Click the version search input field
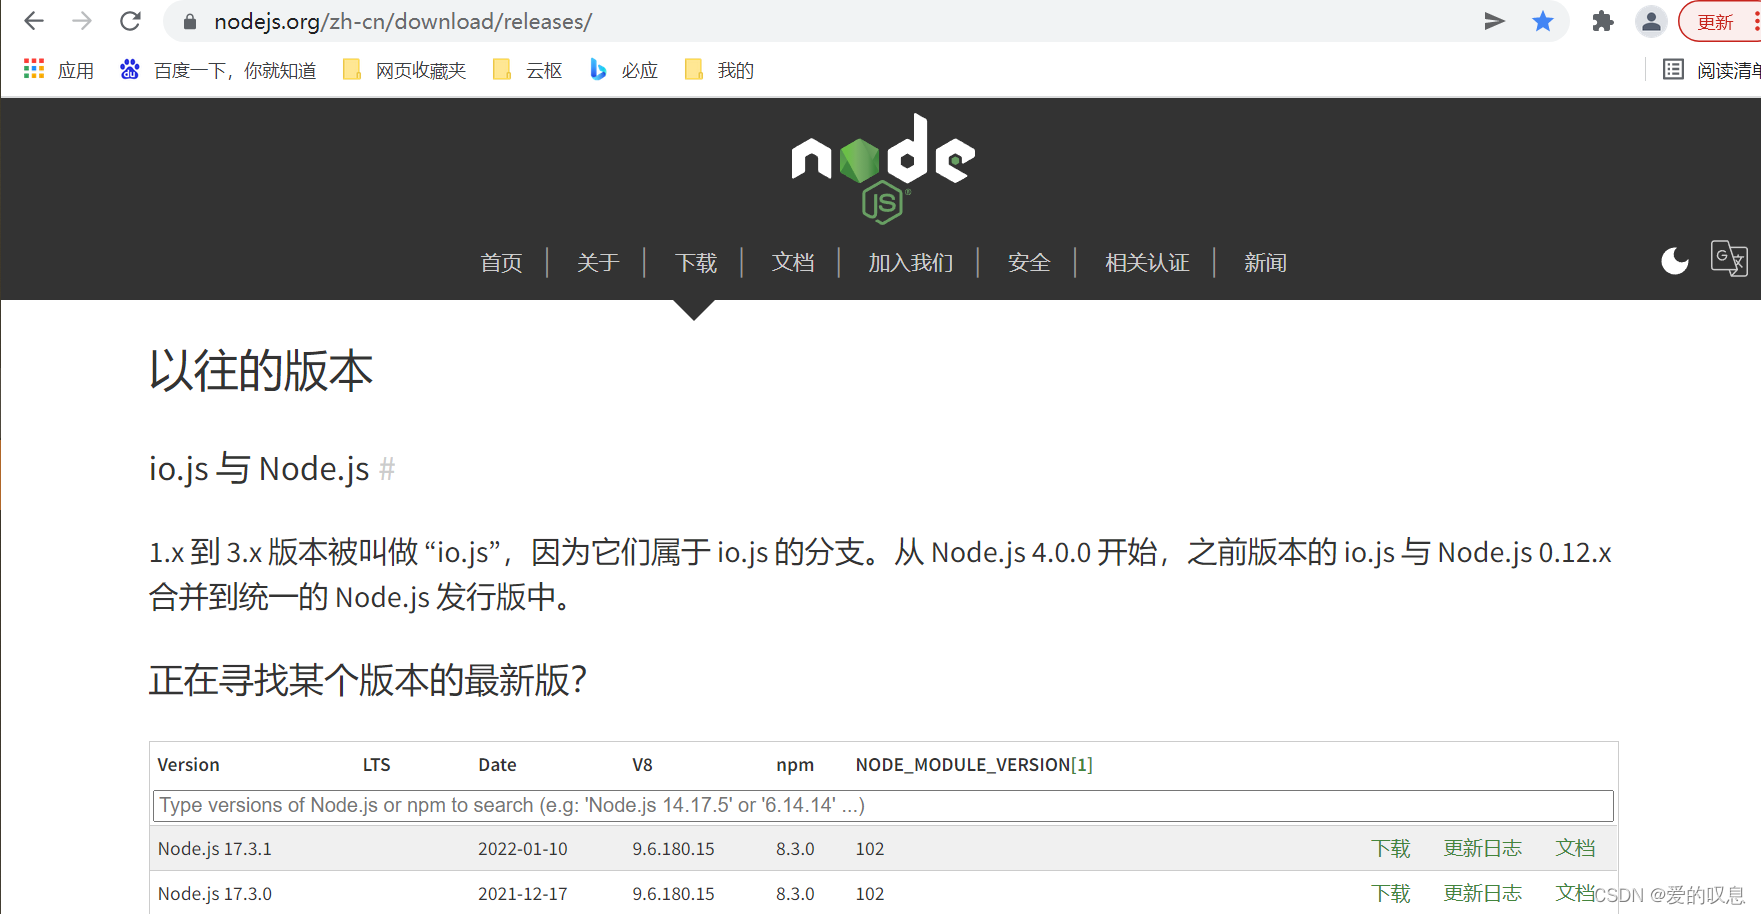The image size is (1761, 914). [883, 806]
